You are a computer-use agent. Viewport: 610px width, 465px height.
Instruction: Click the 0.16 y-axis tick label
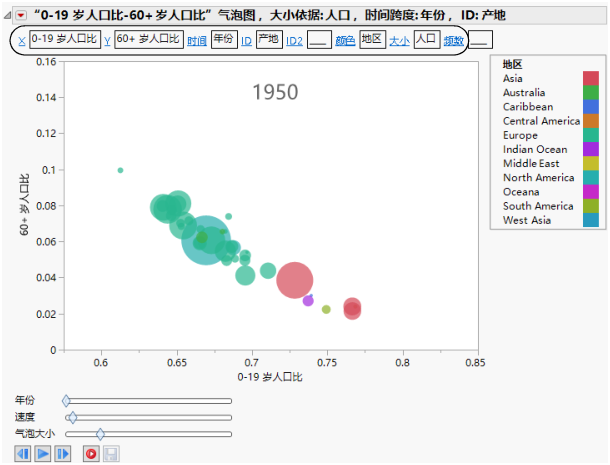[x=46, y=61]
